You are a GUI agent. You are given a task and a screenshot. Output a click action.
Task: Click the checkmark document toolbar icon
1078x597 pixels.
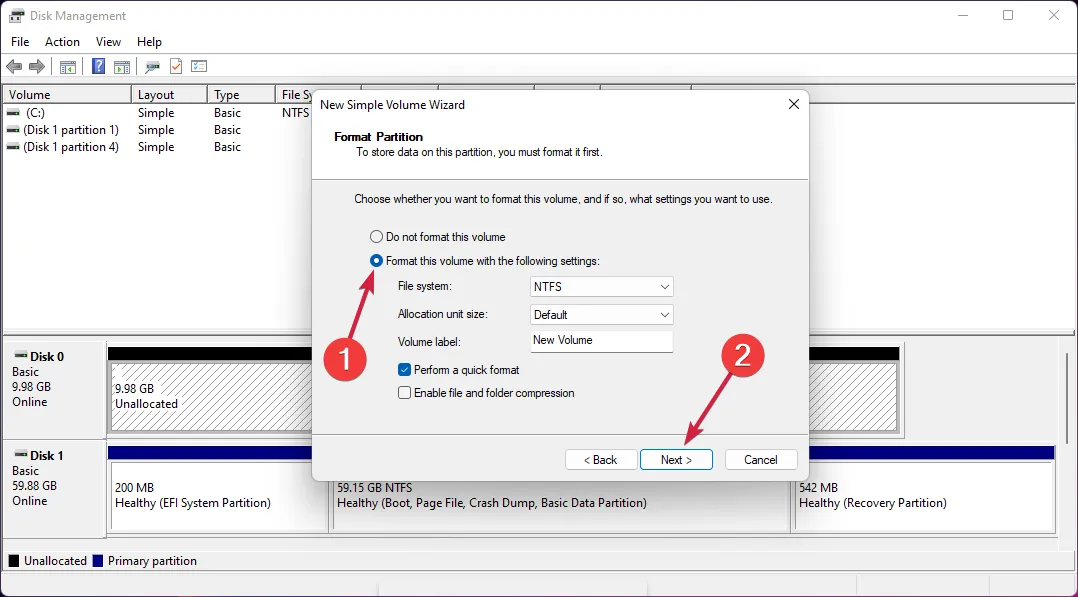[x=176, y=67]
